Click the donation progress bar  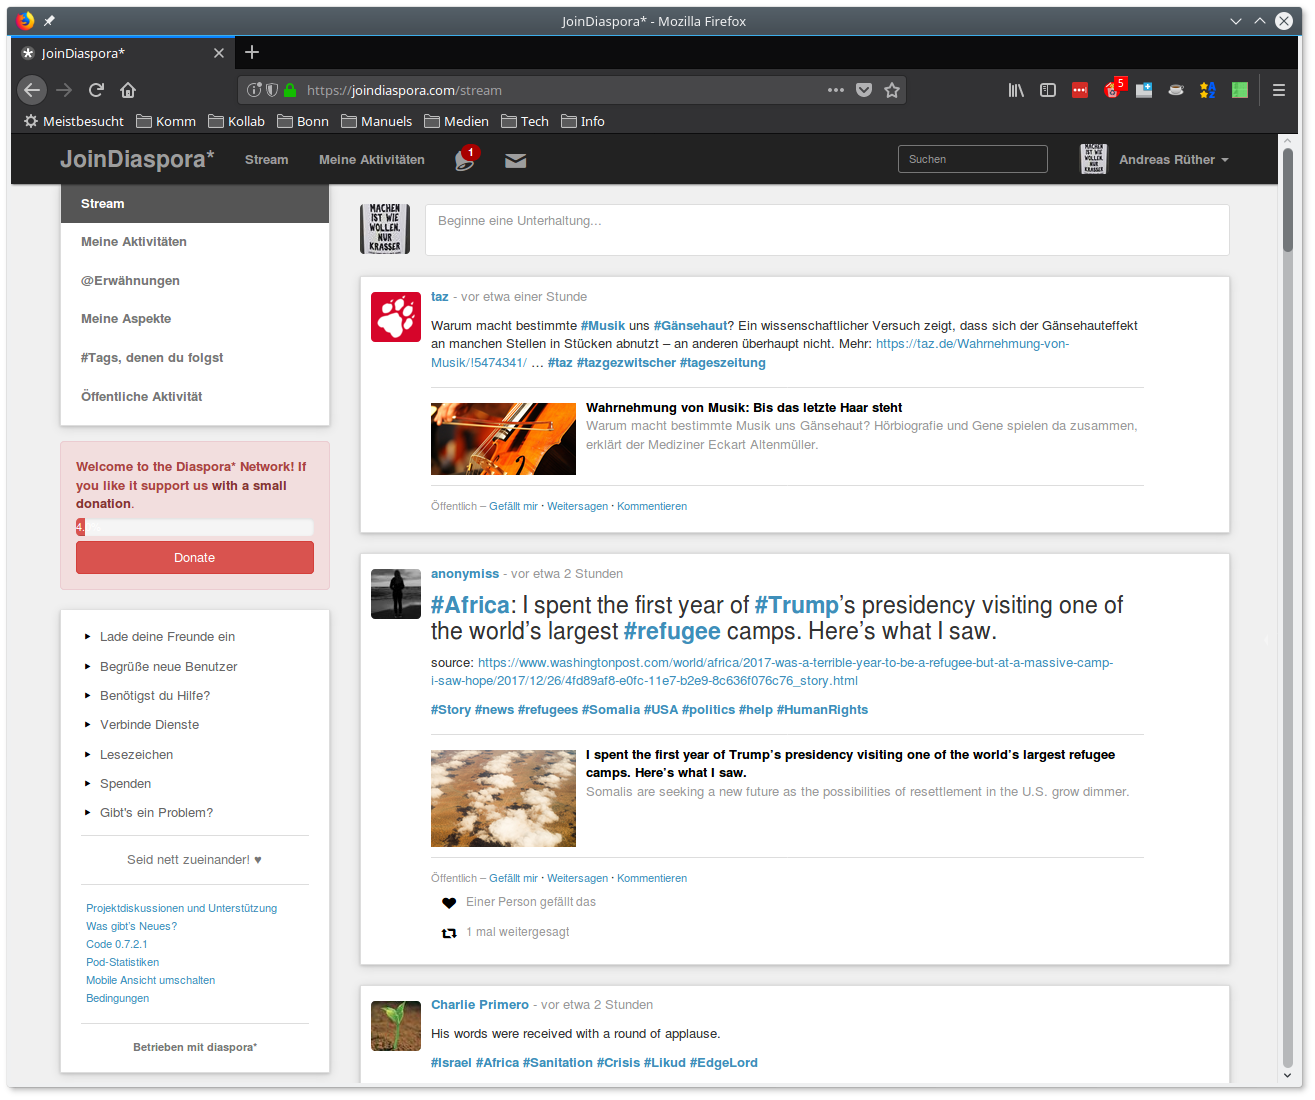tap(195, 527)
